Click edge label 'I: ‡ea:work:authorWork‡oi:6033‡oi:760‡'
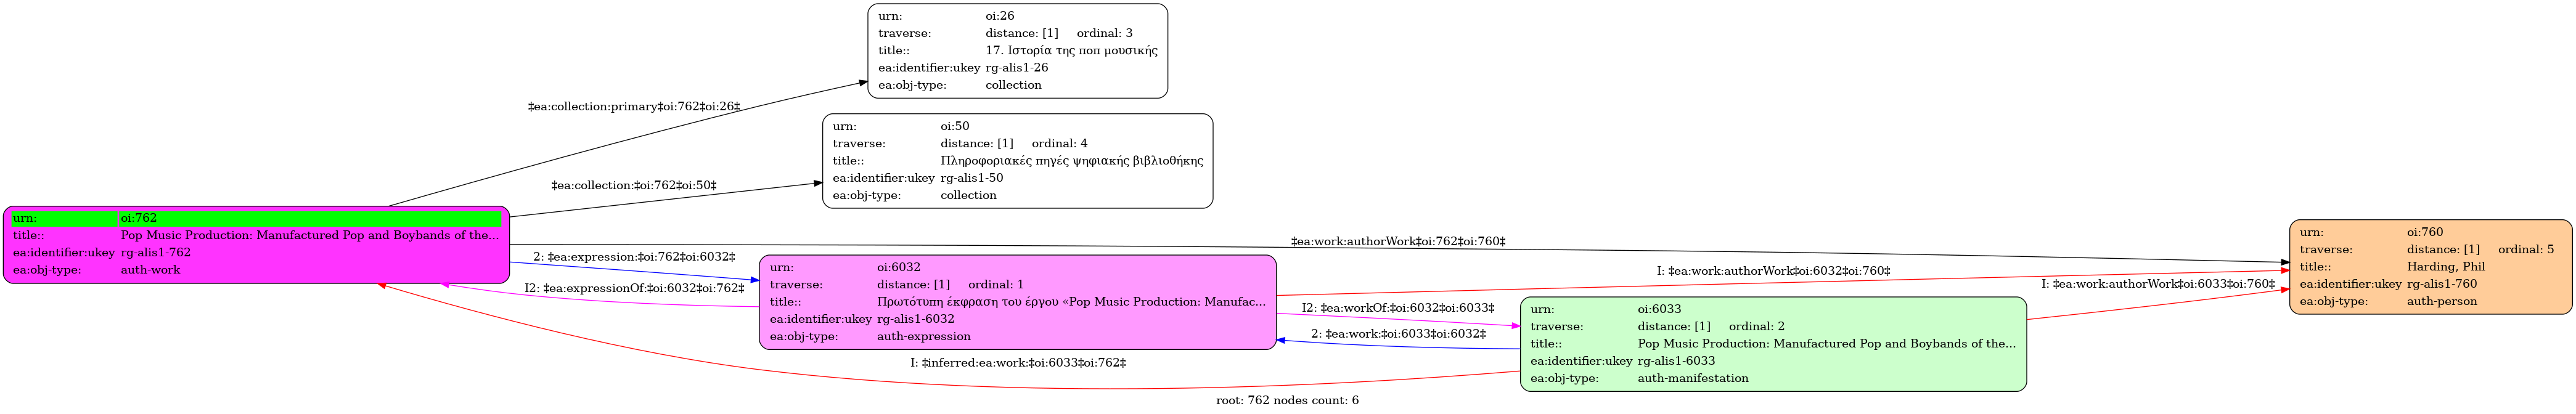Viewport: 2576px width, 414px height. tap(2158, 284)
